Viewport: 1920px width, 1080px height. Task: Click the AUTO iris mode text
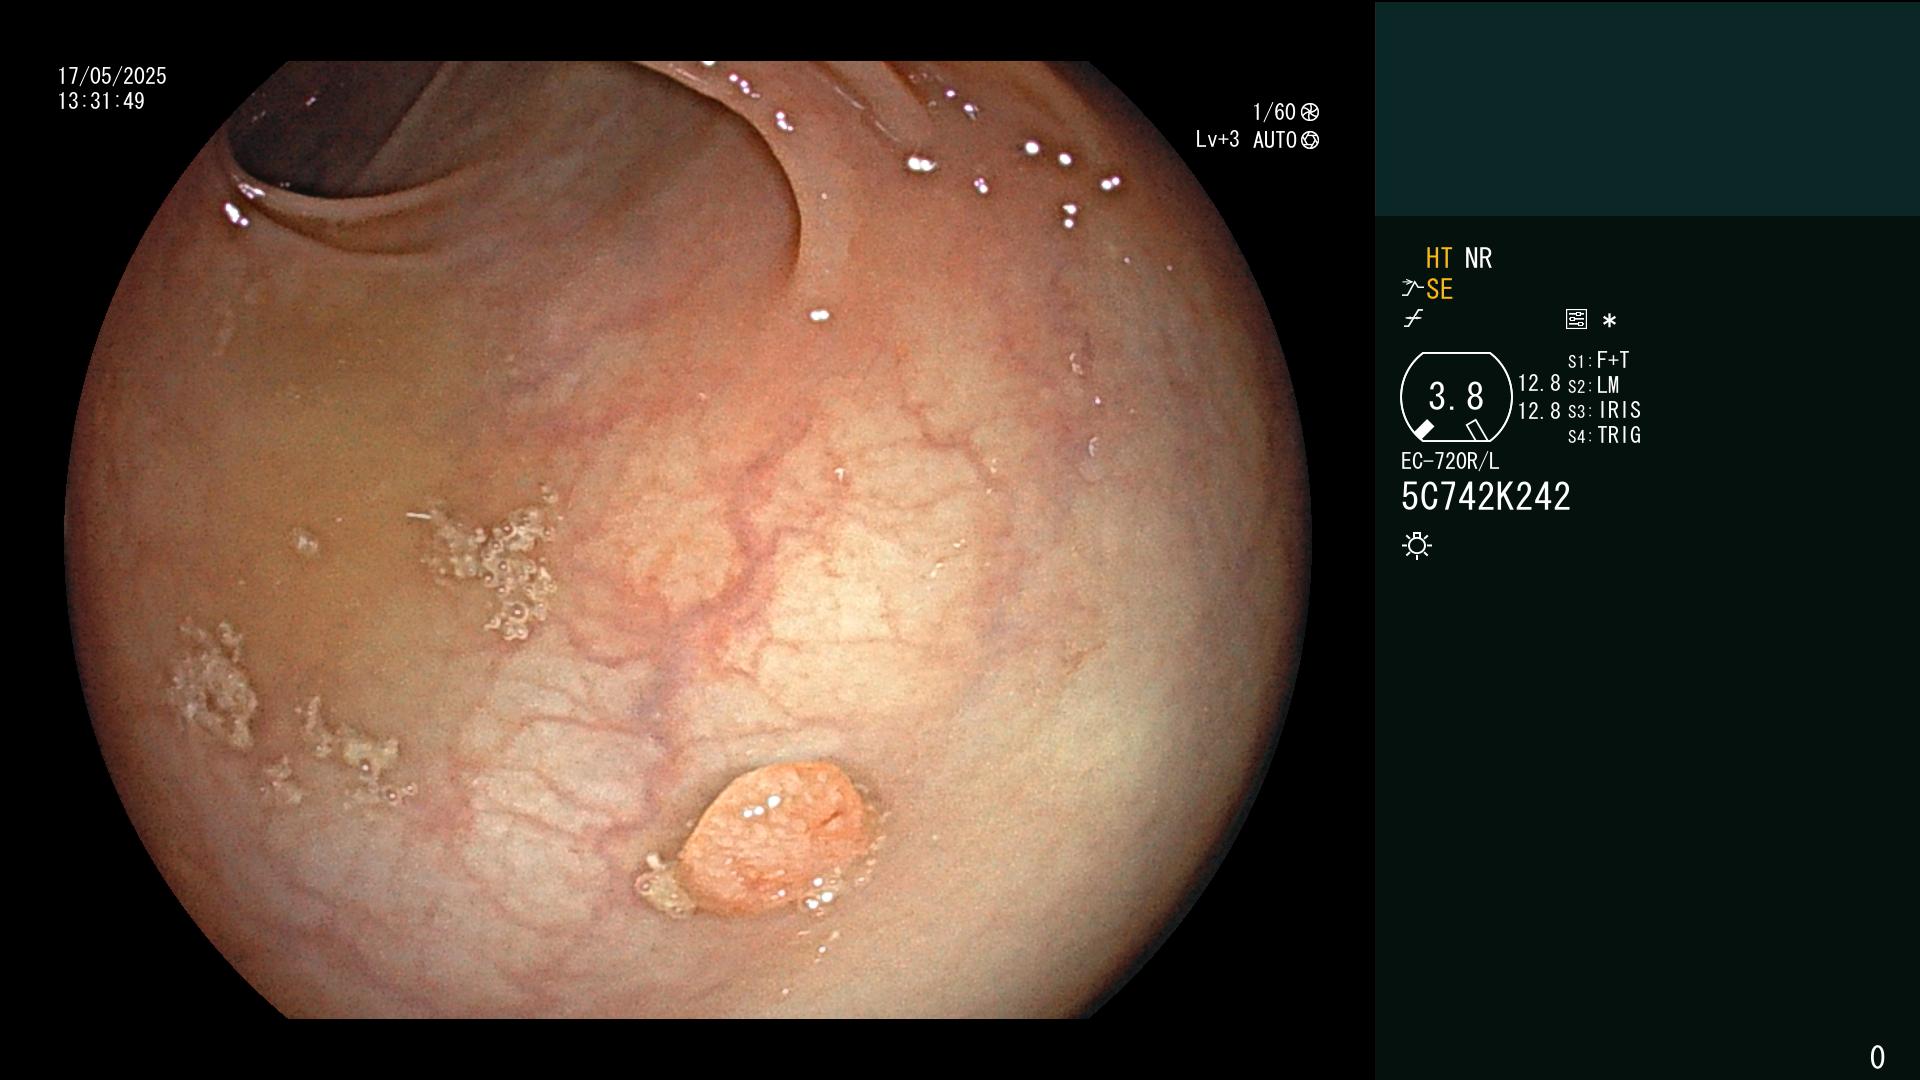coord(1275,140)
